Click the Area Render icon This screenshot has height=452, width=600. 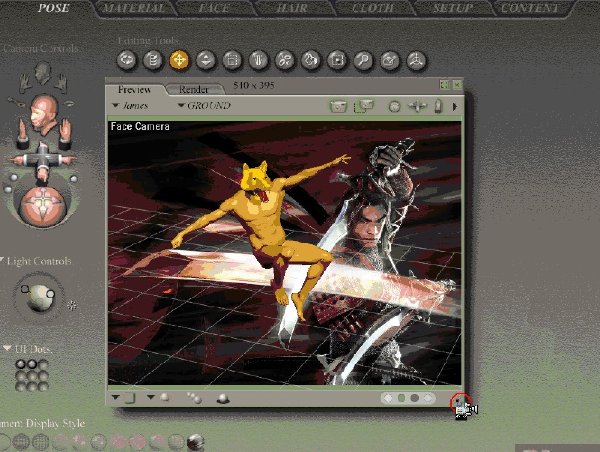[364, 106]
